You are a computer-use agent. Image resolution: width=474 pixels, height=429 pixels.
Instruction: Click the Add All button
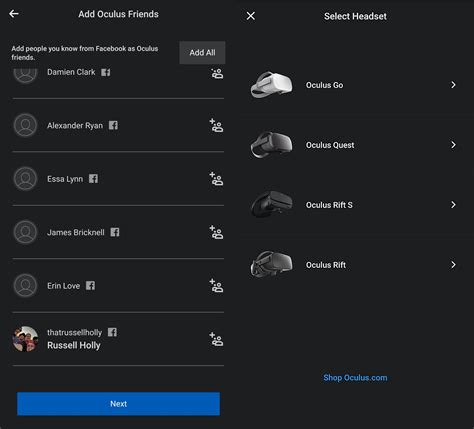tap(202, 53)
